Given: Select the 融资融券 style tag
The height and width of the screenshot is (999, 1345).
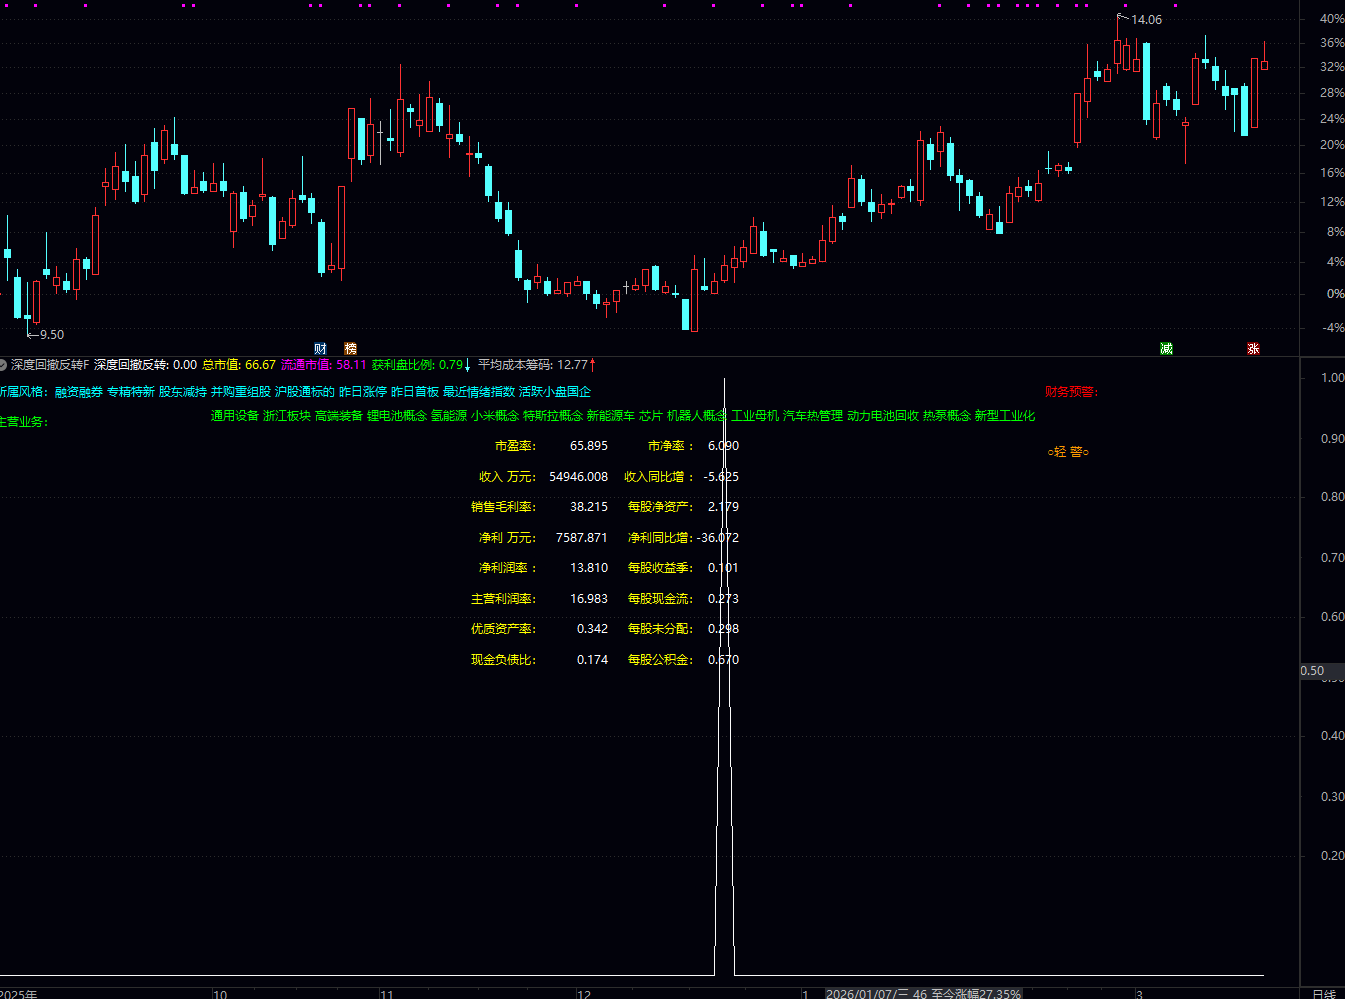Looking at the screenshot, I should (79, 392).
